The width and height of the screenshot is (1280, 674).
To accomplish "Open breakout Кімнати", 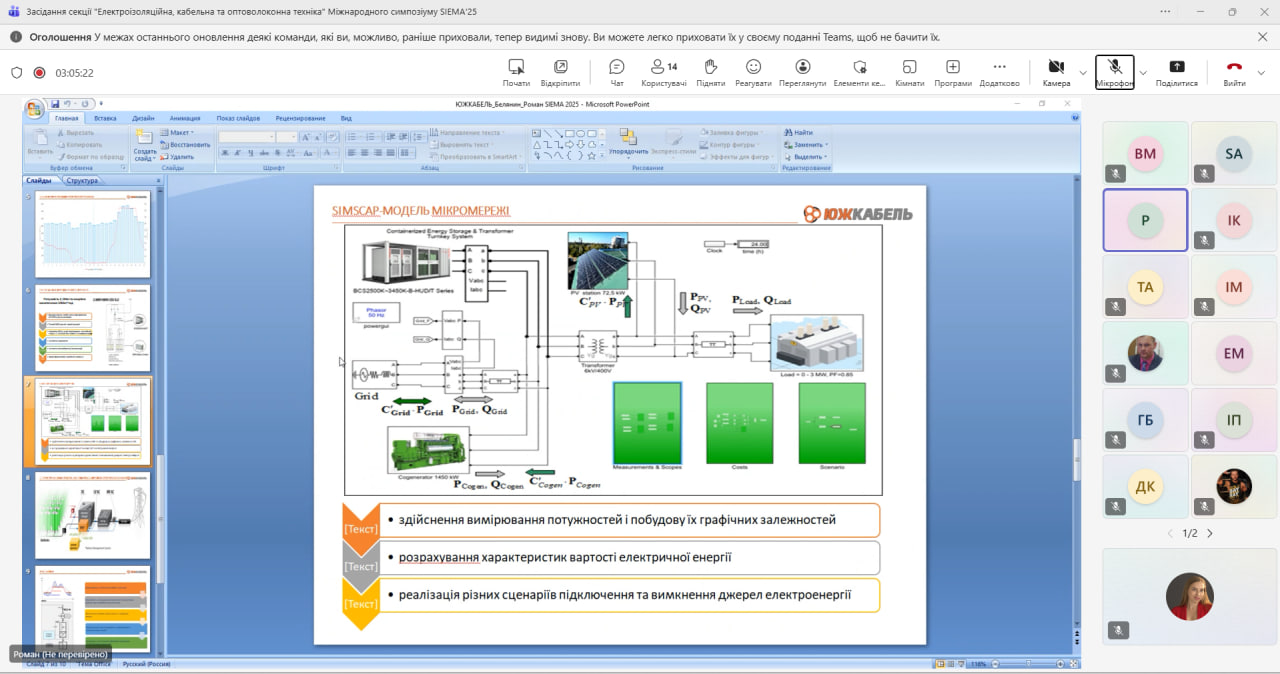I will (909, 72).
